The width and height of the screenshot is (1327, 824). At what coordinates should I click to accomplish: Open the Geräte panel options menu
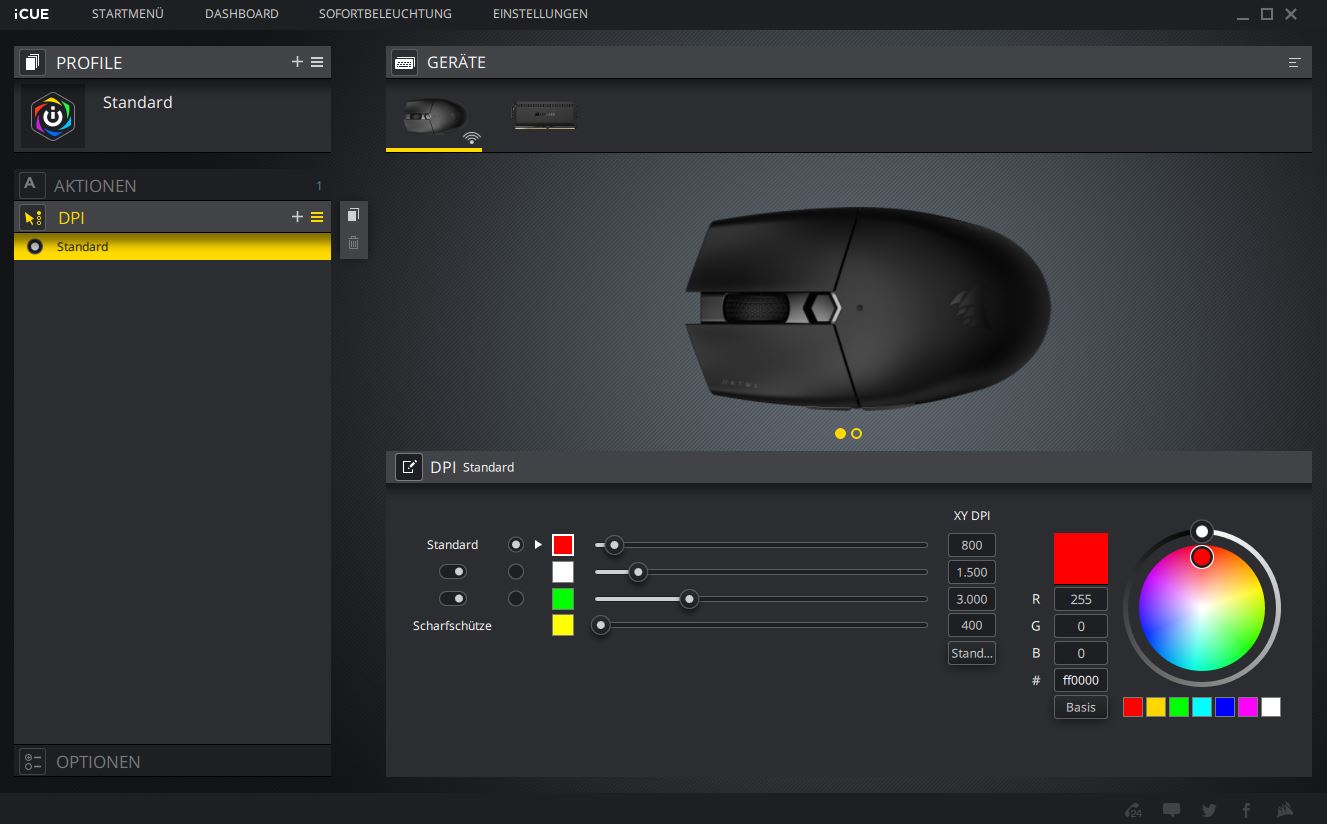(x=1294, y=62)
